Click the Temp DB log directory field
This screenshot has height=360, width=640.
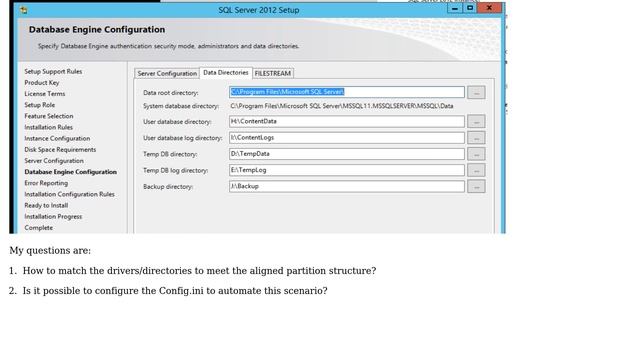(x=347, y=170)
